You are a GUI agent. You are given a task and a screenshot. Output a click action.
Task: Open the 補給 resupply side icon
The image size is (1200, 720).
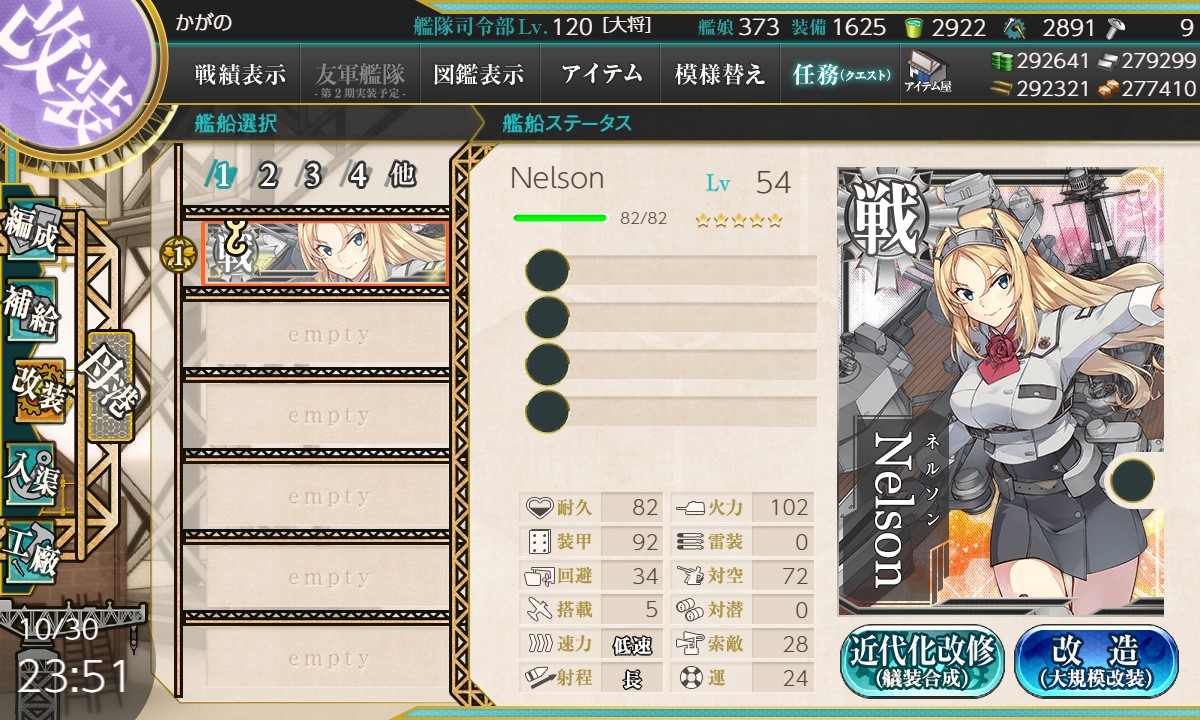[31, 314]
